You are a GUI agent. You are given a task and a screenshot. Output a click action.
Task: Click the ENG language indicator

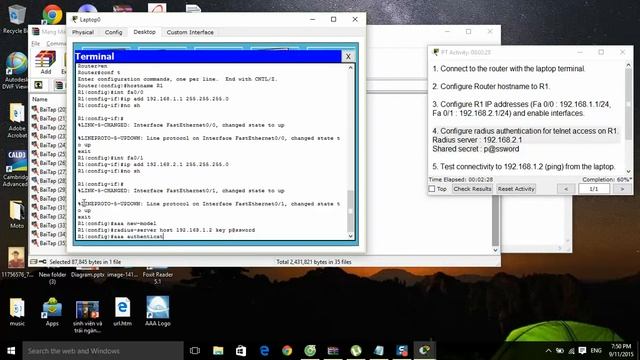pos(596,351)
